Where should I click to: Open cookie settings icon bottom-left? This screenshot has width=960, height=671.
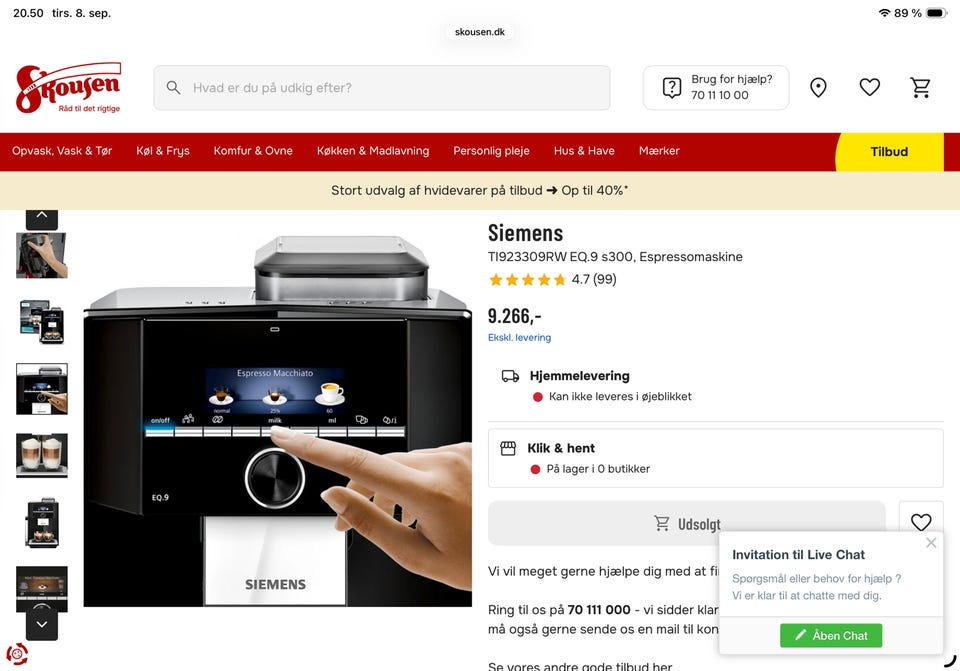17,654
